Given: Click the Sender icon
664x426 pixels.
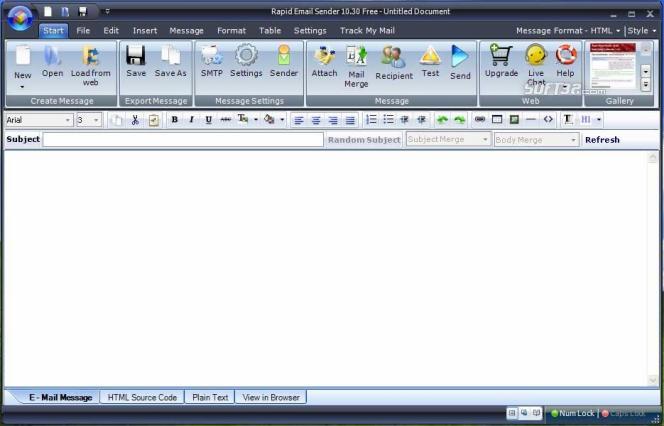Looking at the screenshot, I should tap(284, 56).
